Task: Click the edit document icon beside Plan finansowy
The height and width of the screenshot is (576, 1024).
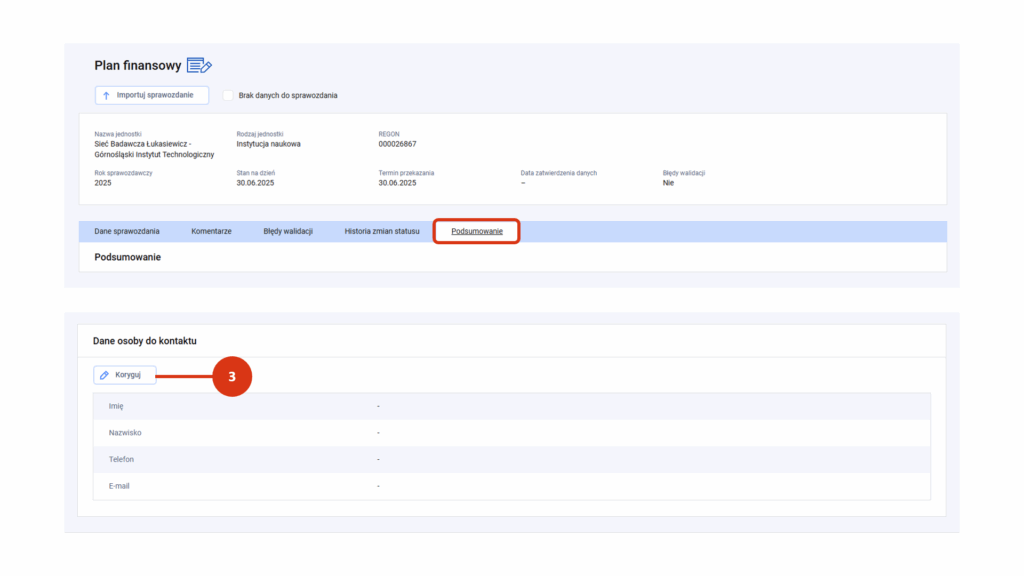Action: 199,65
